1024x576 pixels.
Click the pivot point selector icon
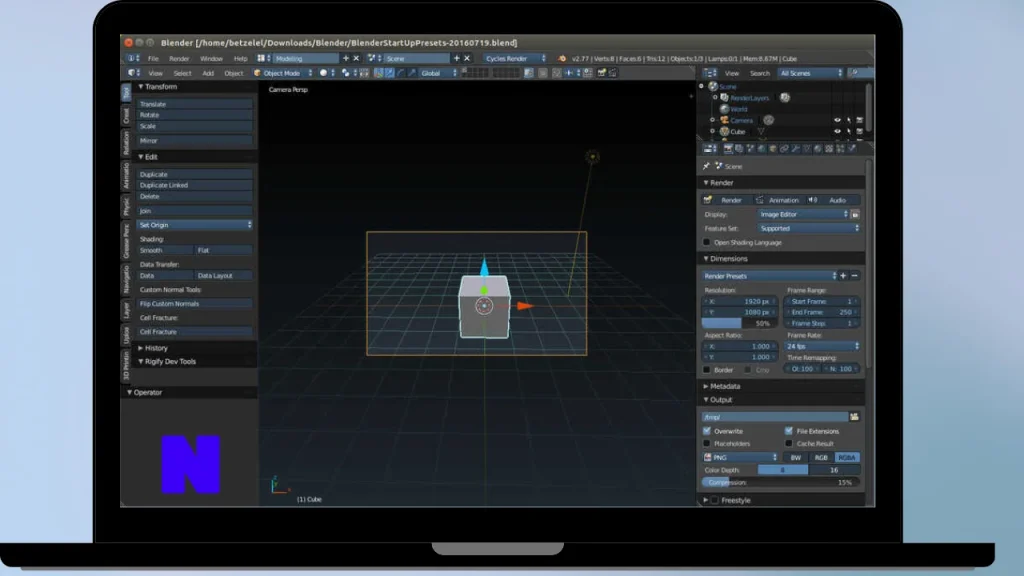[x=346, y=73]
